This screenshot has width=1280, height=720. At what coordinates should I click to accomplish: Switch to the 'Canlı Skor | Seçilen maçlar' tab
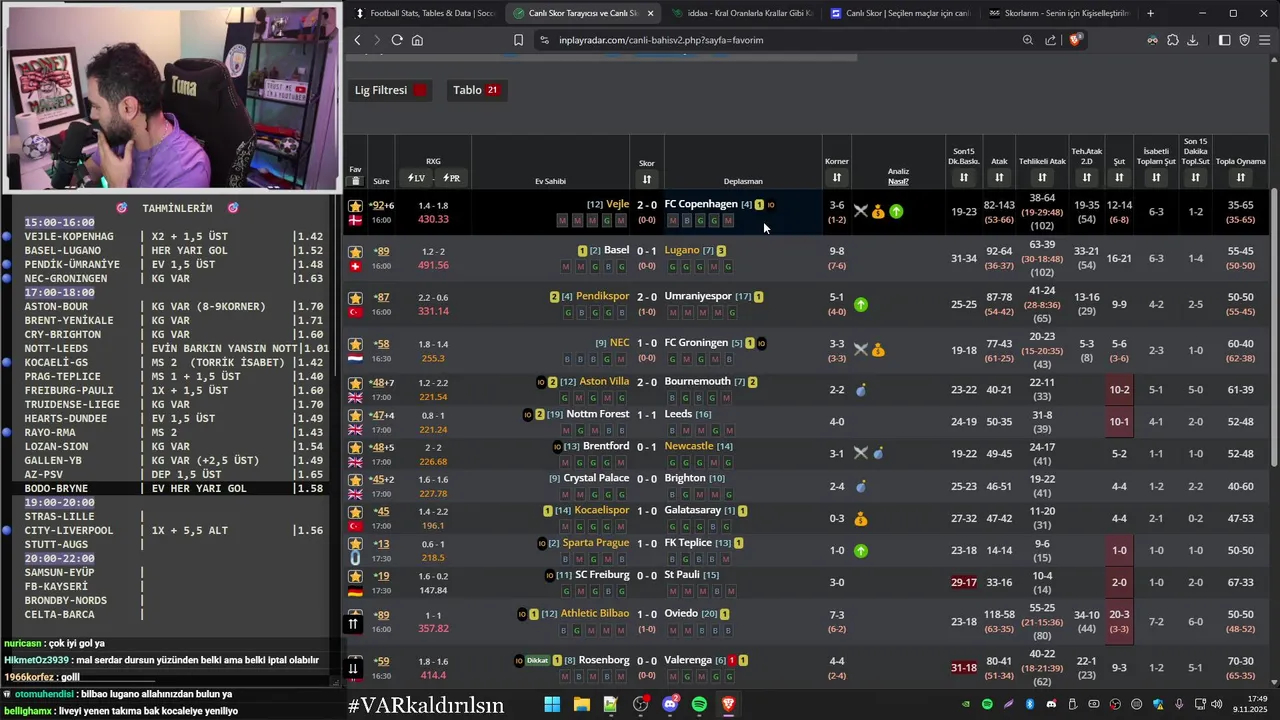pos(899,13)
